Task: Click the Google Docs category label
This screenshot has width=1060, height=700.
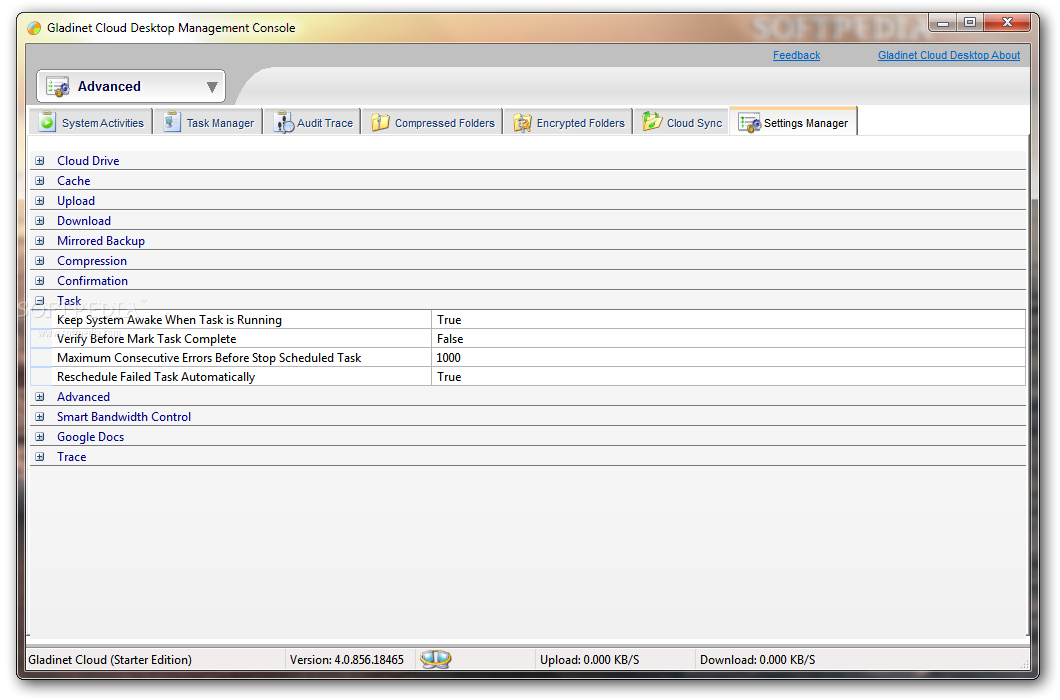Action: 91,437
